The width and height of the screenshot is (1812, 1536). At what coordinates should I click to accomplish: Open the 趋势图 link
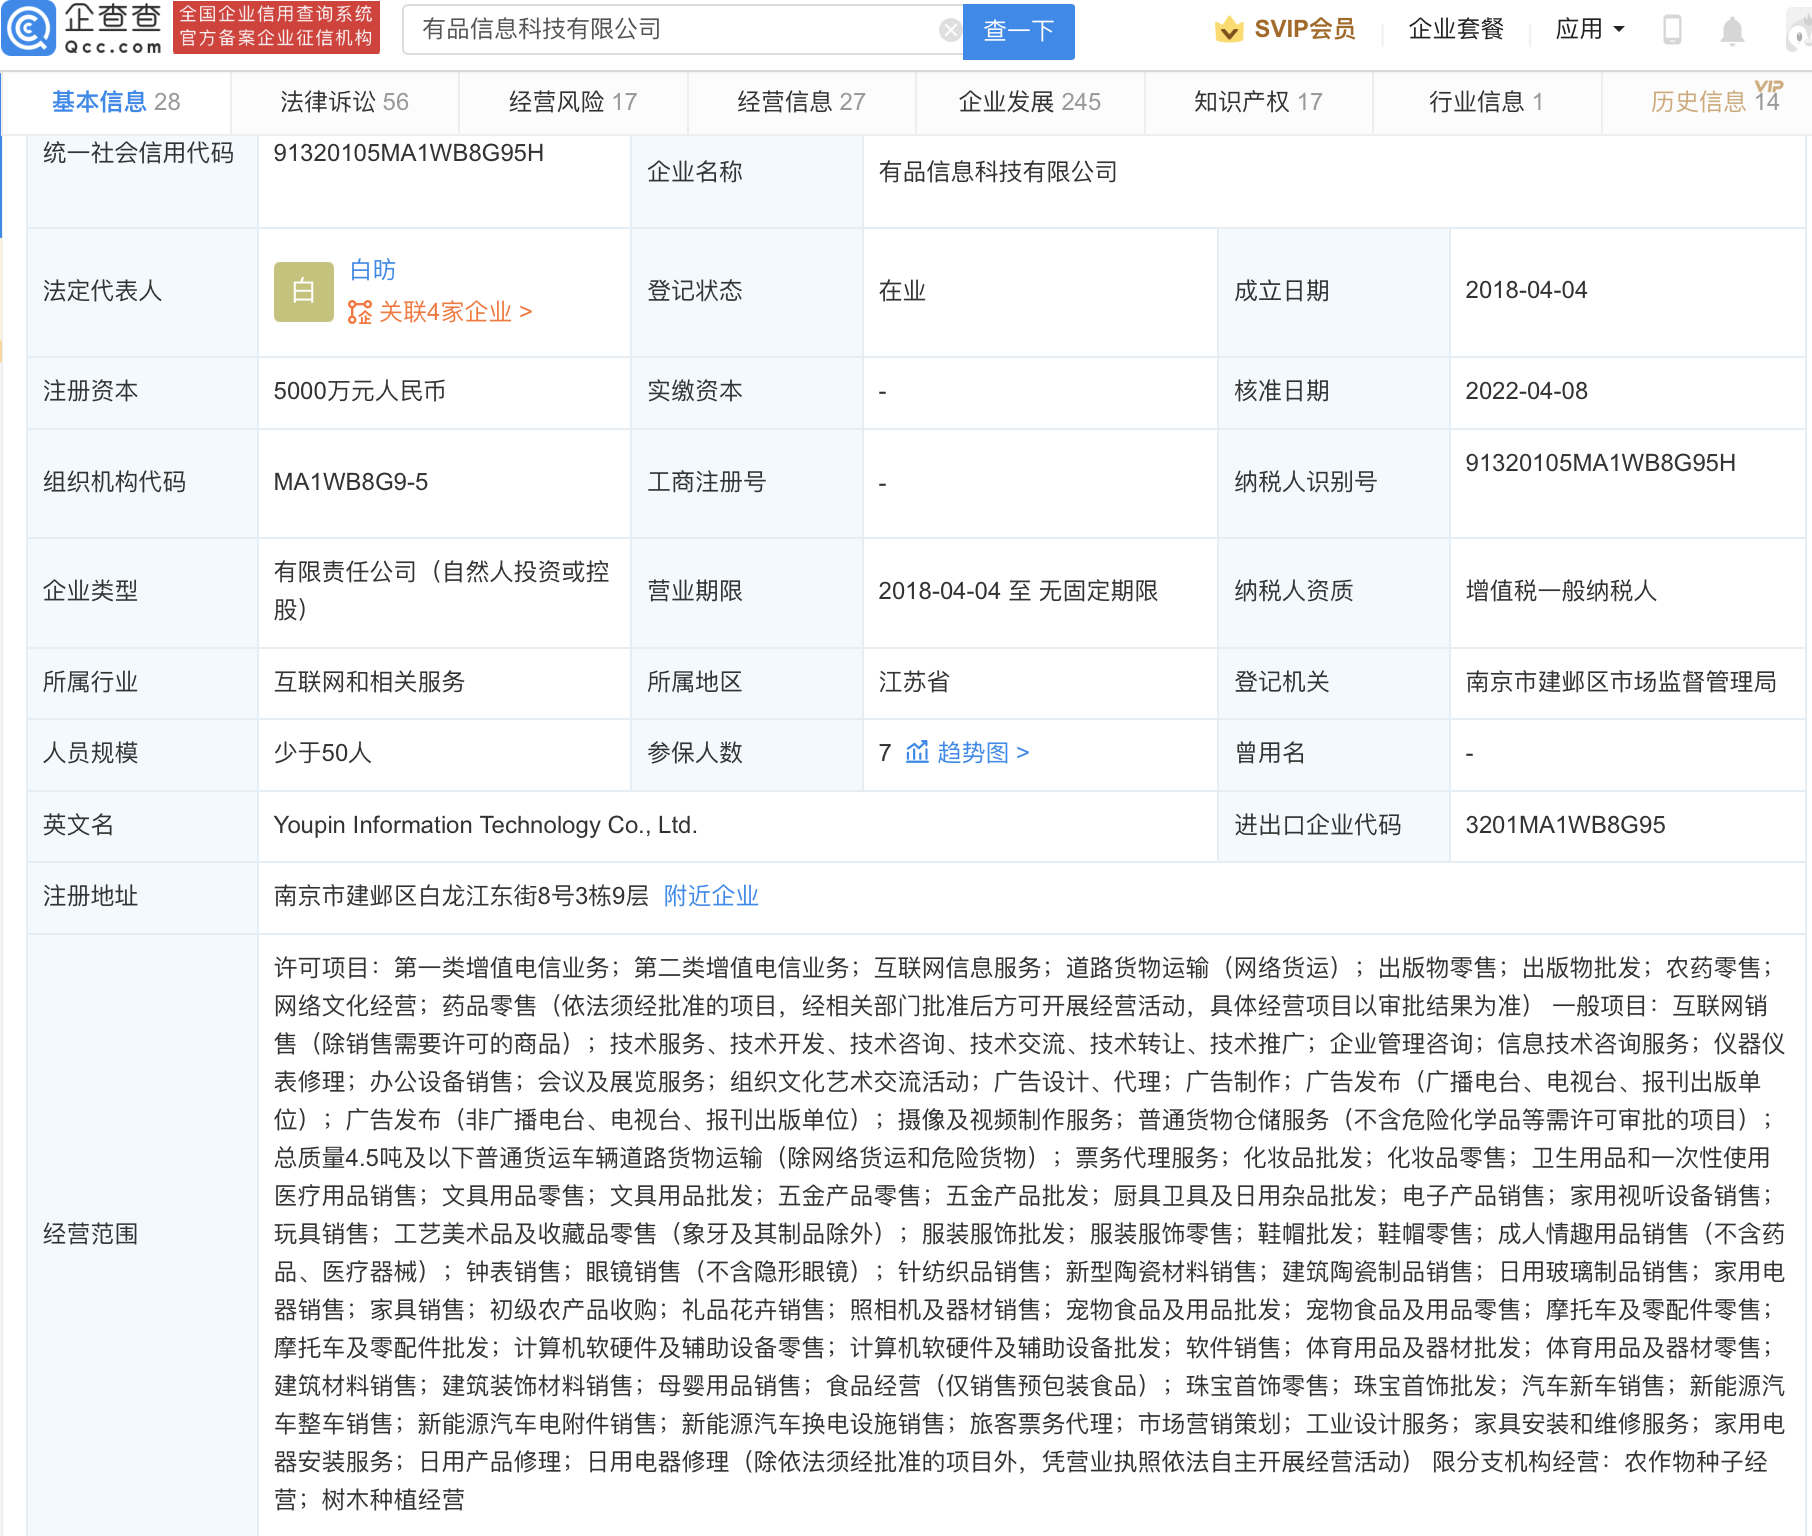pyautogui.click(x=983, y=752)
